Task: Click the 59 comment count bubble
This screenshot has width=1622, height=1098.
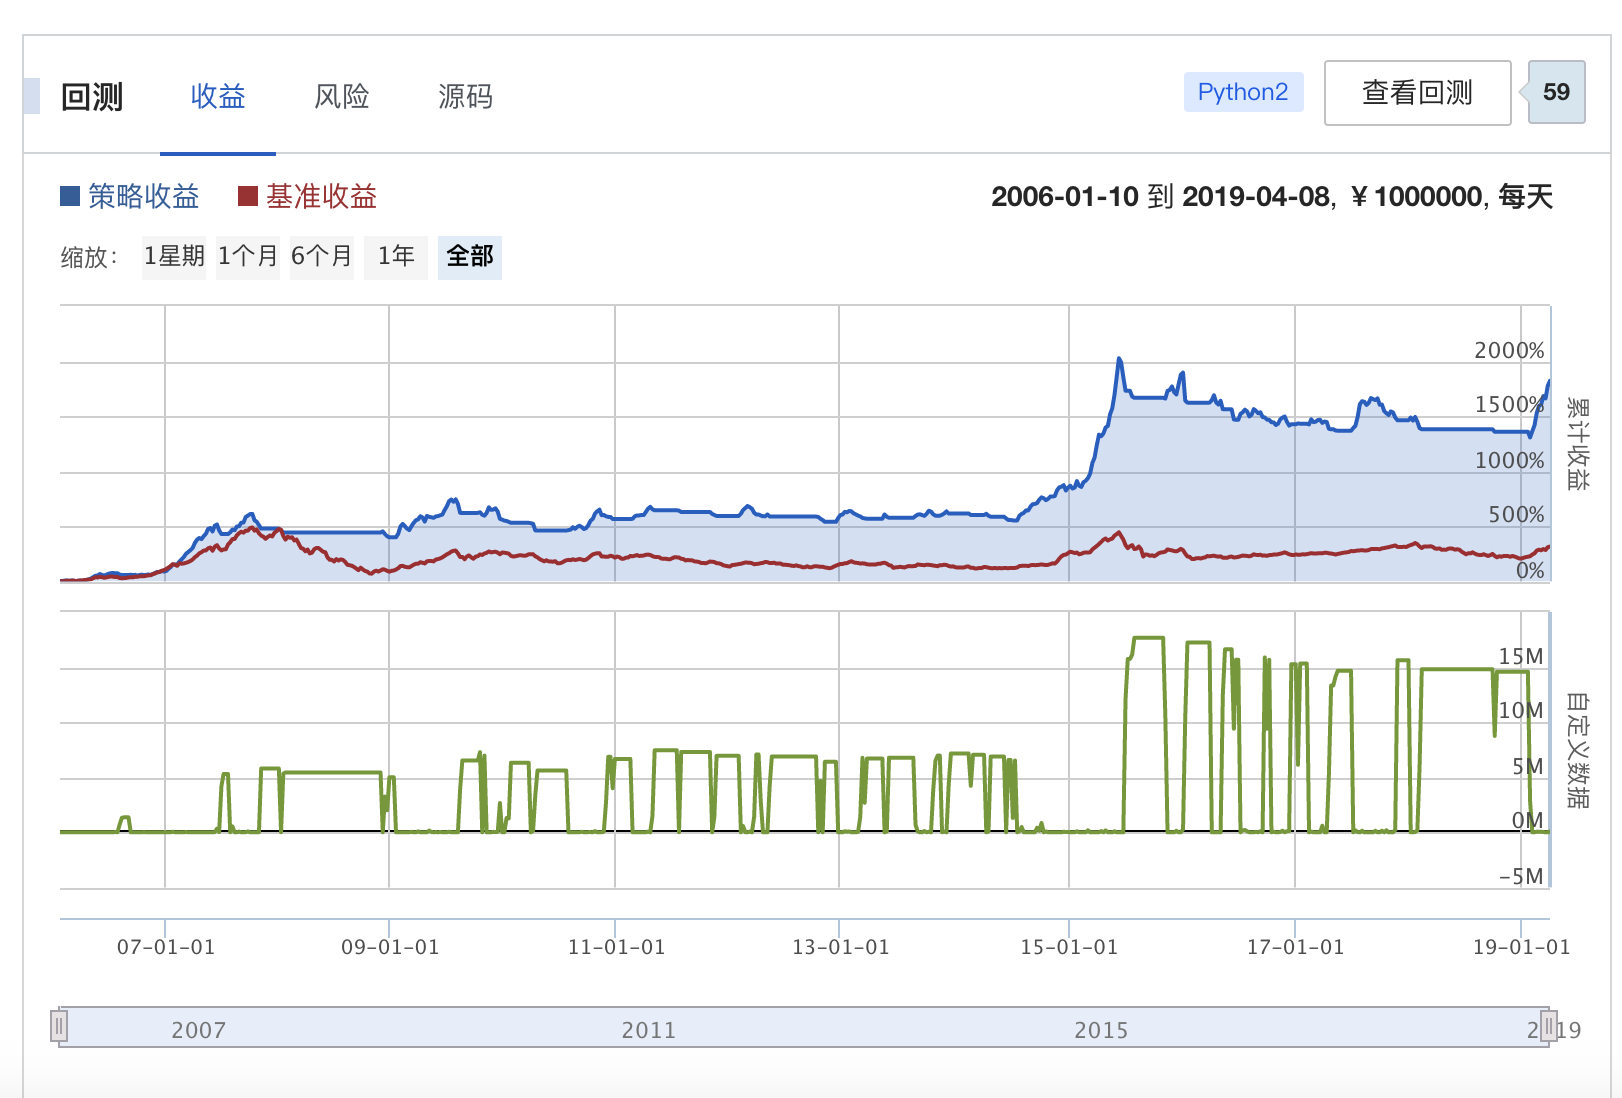Action: point(1556,92)
